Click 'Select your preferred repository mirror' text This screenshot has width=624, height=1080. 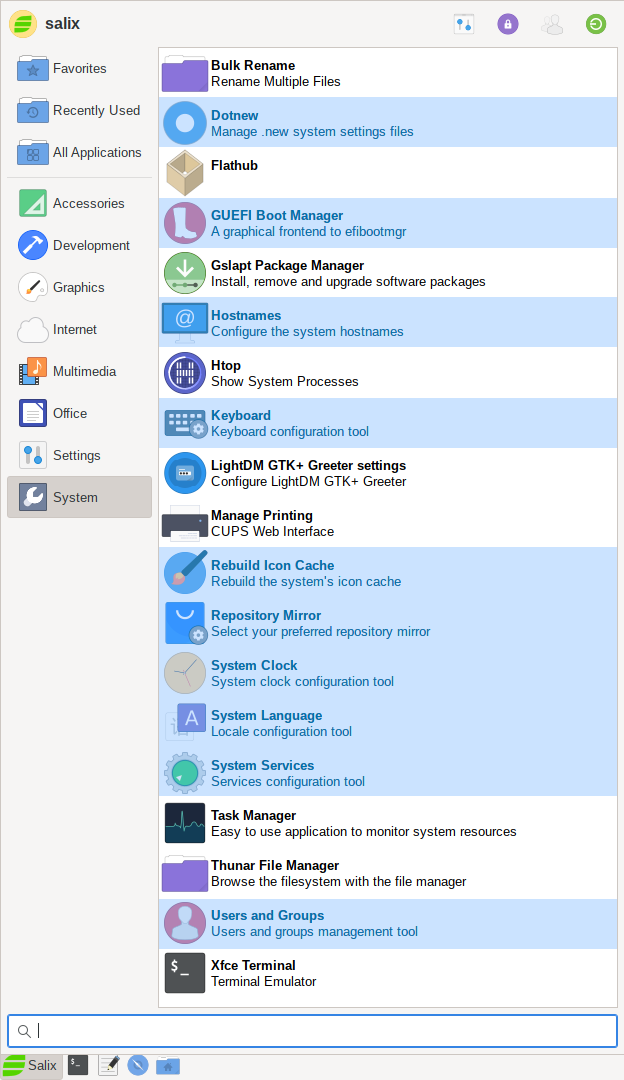pyautogui.click(x=320, y=632)
